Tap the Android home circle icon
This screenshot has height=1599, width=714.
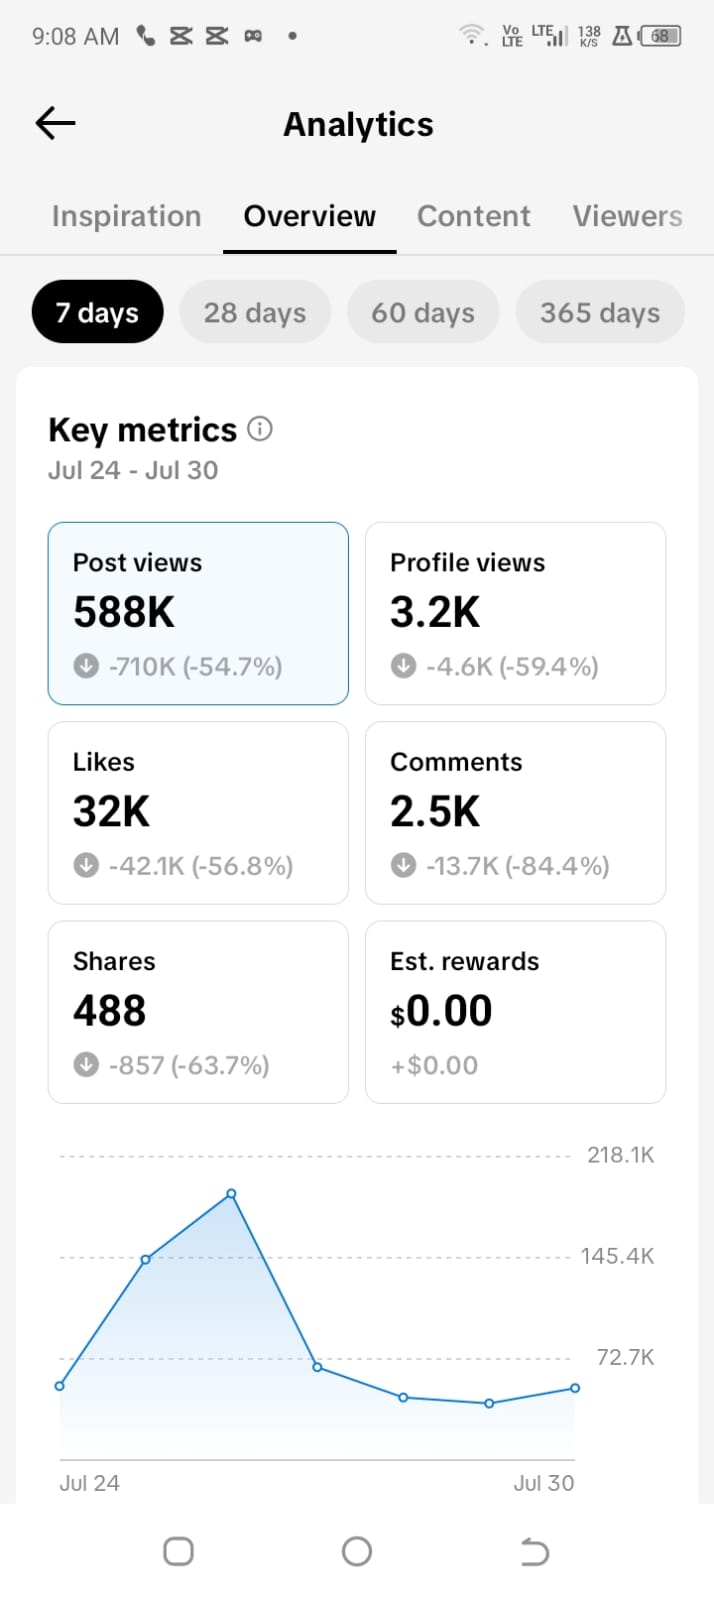(357, 1551)
